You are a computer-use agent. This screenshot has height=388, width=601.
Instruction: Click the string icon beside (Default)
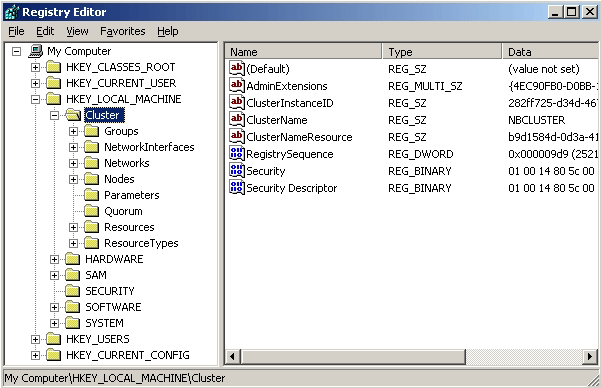point(236,68)
